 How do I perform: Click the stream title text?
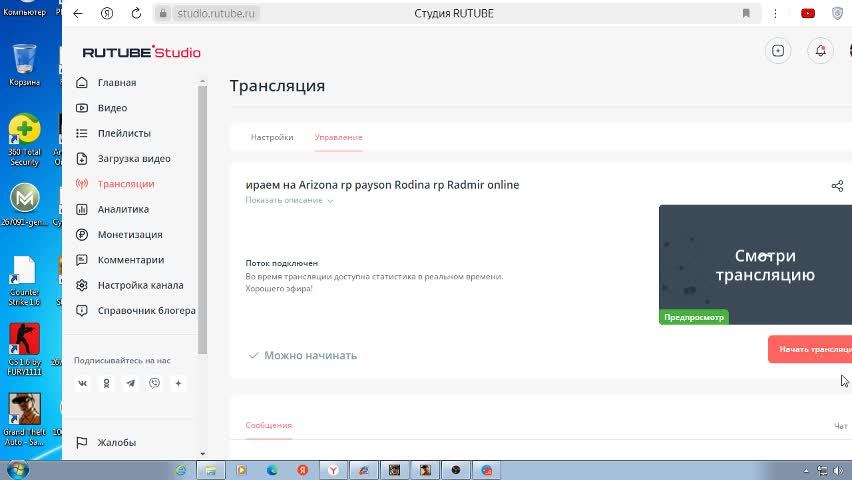382,185
